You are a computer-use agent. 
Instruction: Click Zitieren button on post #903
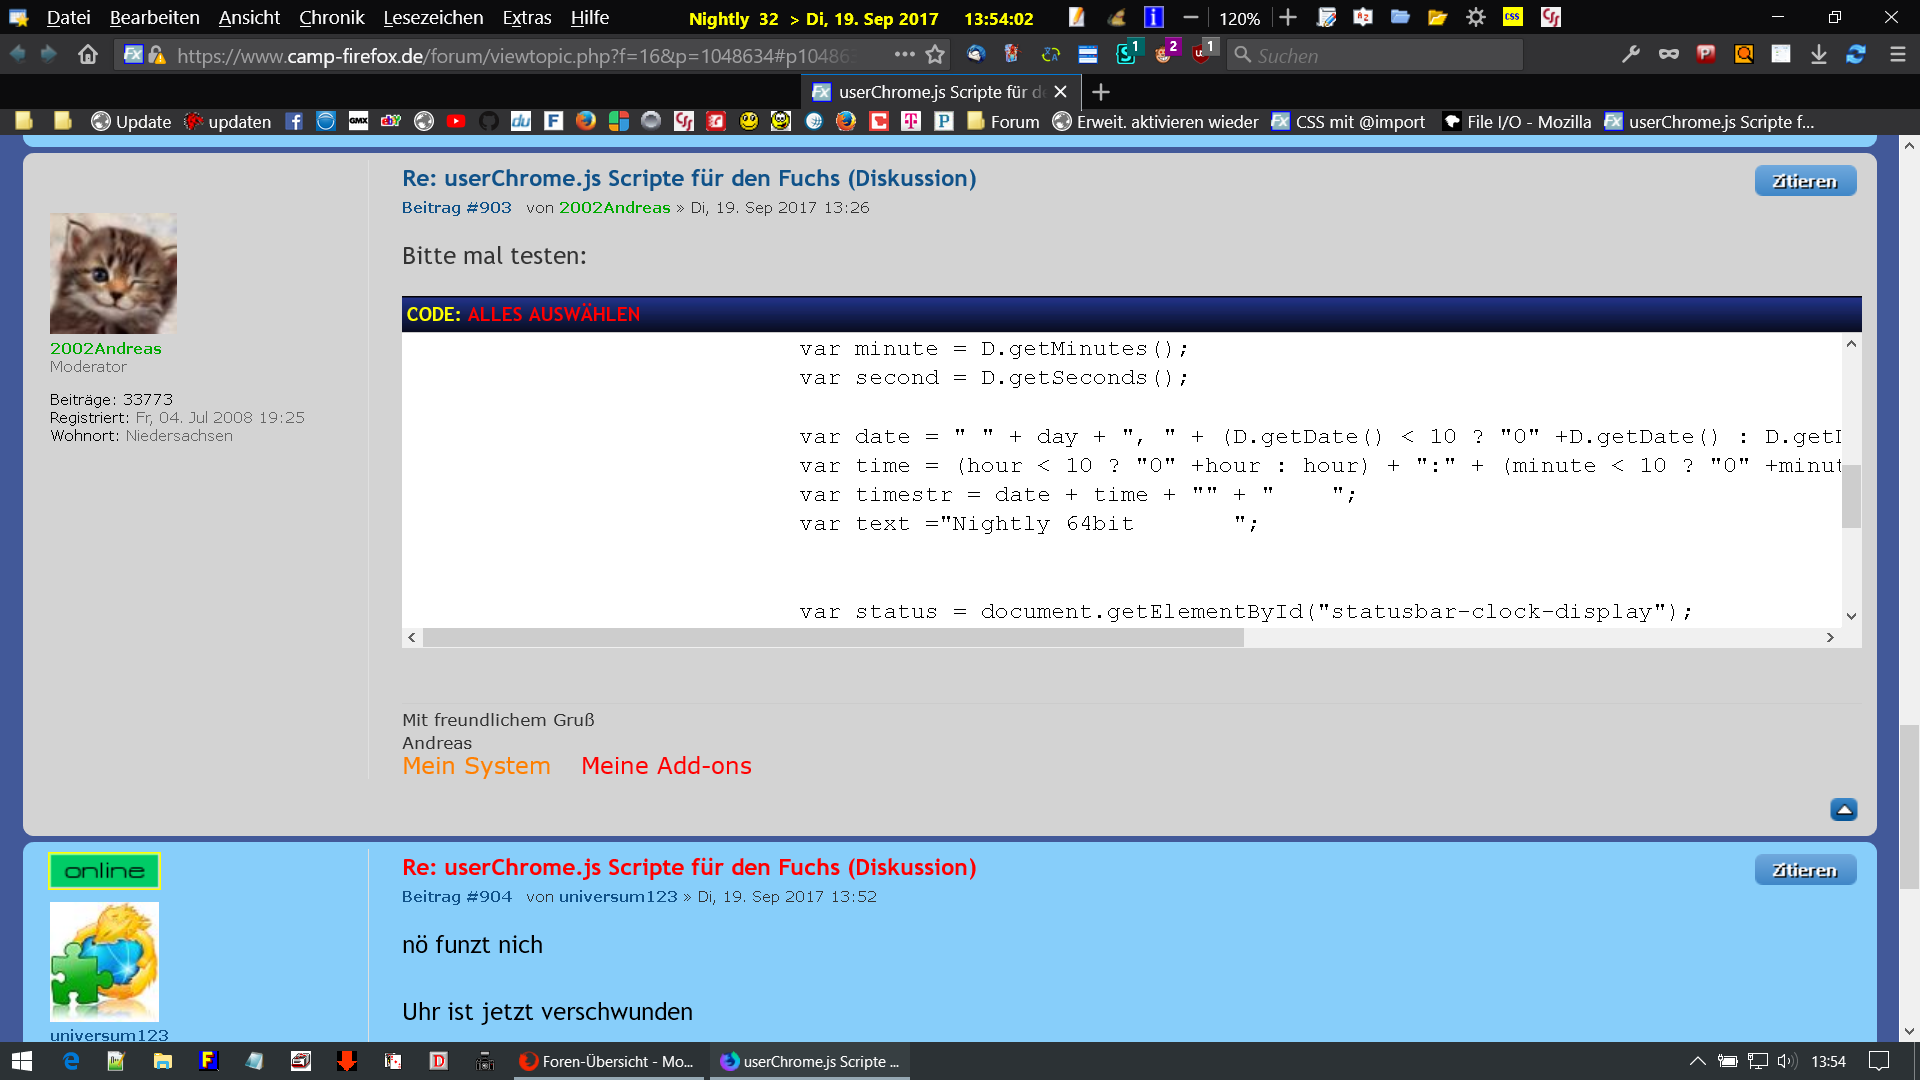pyautogui.click(x=1804, y=181)
